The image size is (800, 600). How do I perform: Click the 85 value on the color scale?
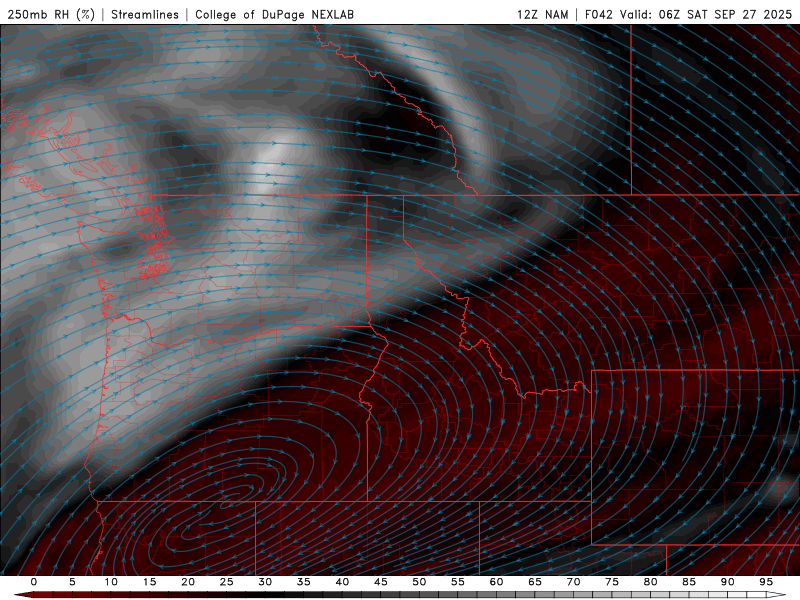pyautogui.click(x=689, y=582)
